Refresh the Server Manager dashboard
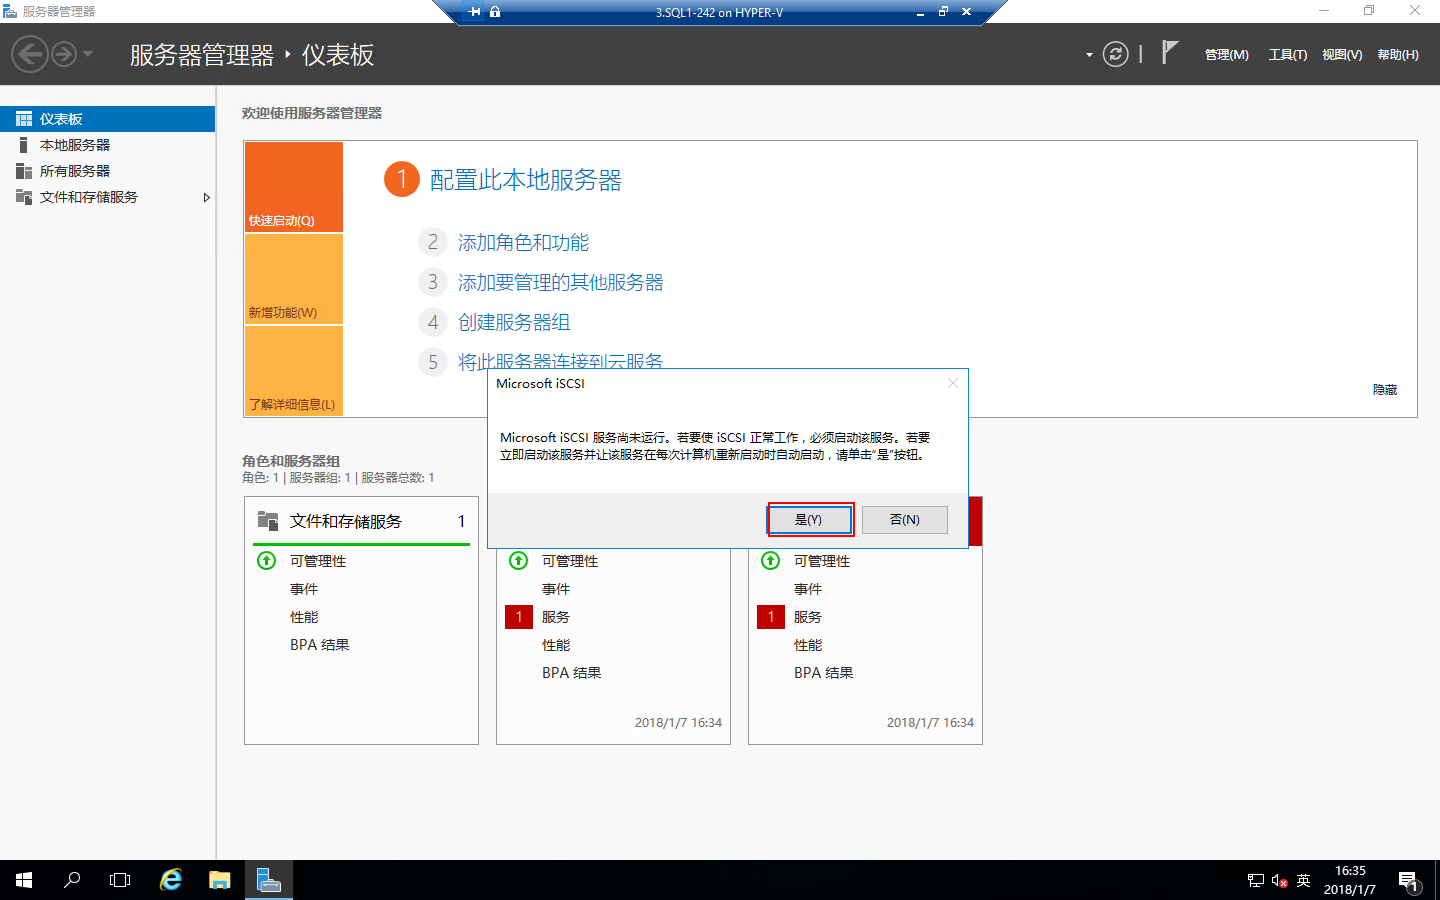The width and height of the screenshot is (1440, 900). (1116, 54)
